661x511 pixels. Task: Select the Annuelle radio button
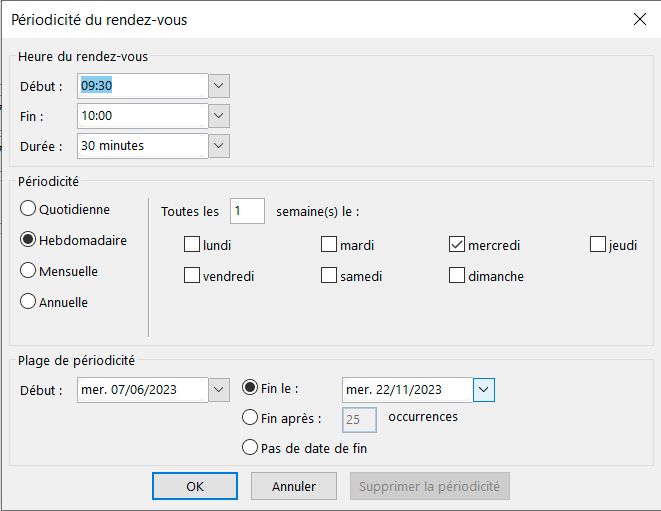[x=28, y=301]
